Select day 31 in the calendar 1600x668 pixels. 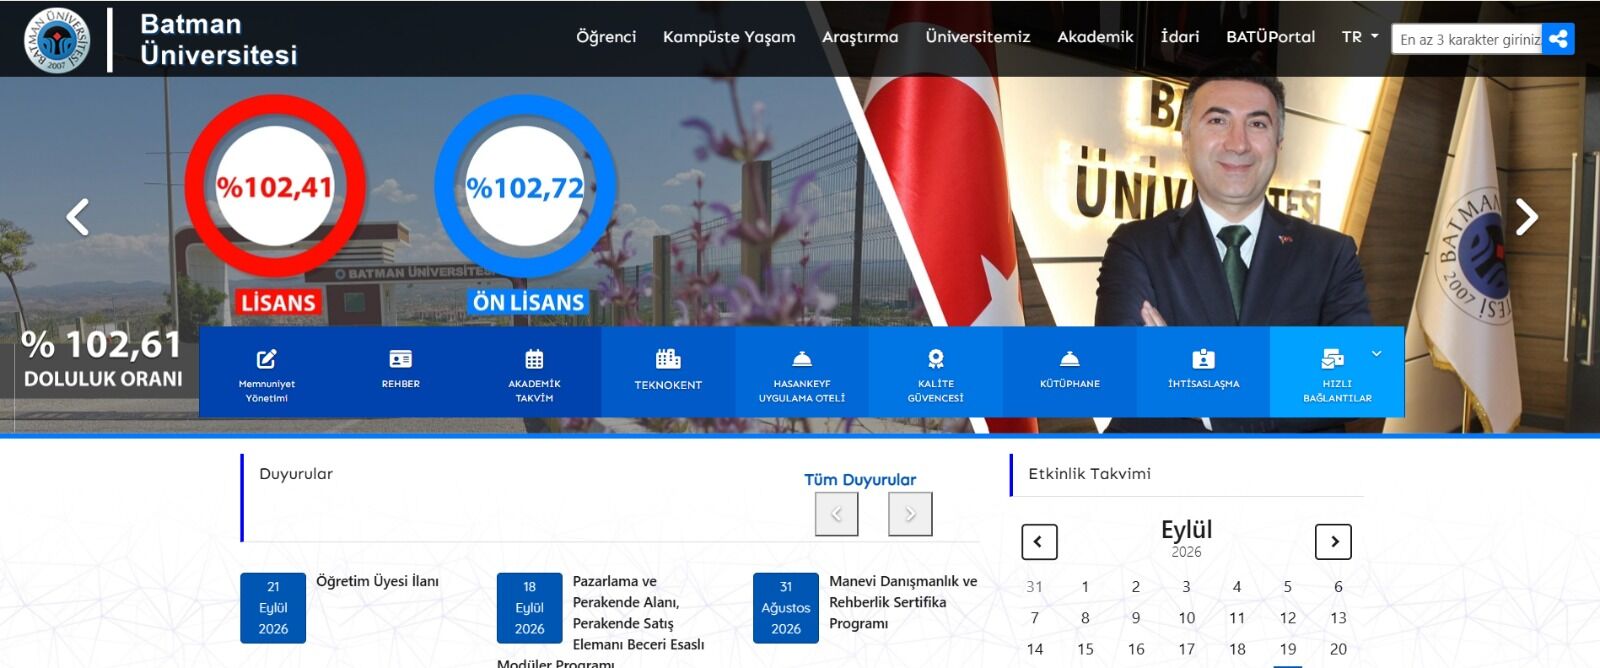[1035, 587]
